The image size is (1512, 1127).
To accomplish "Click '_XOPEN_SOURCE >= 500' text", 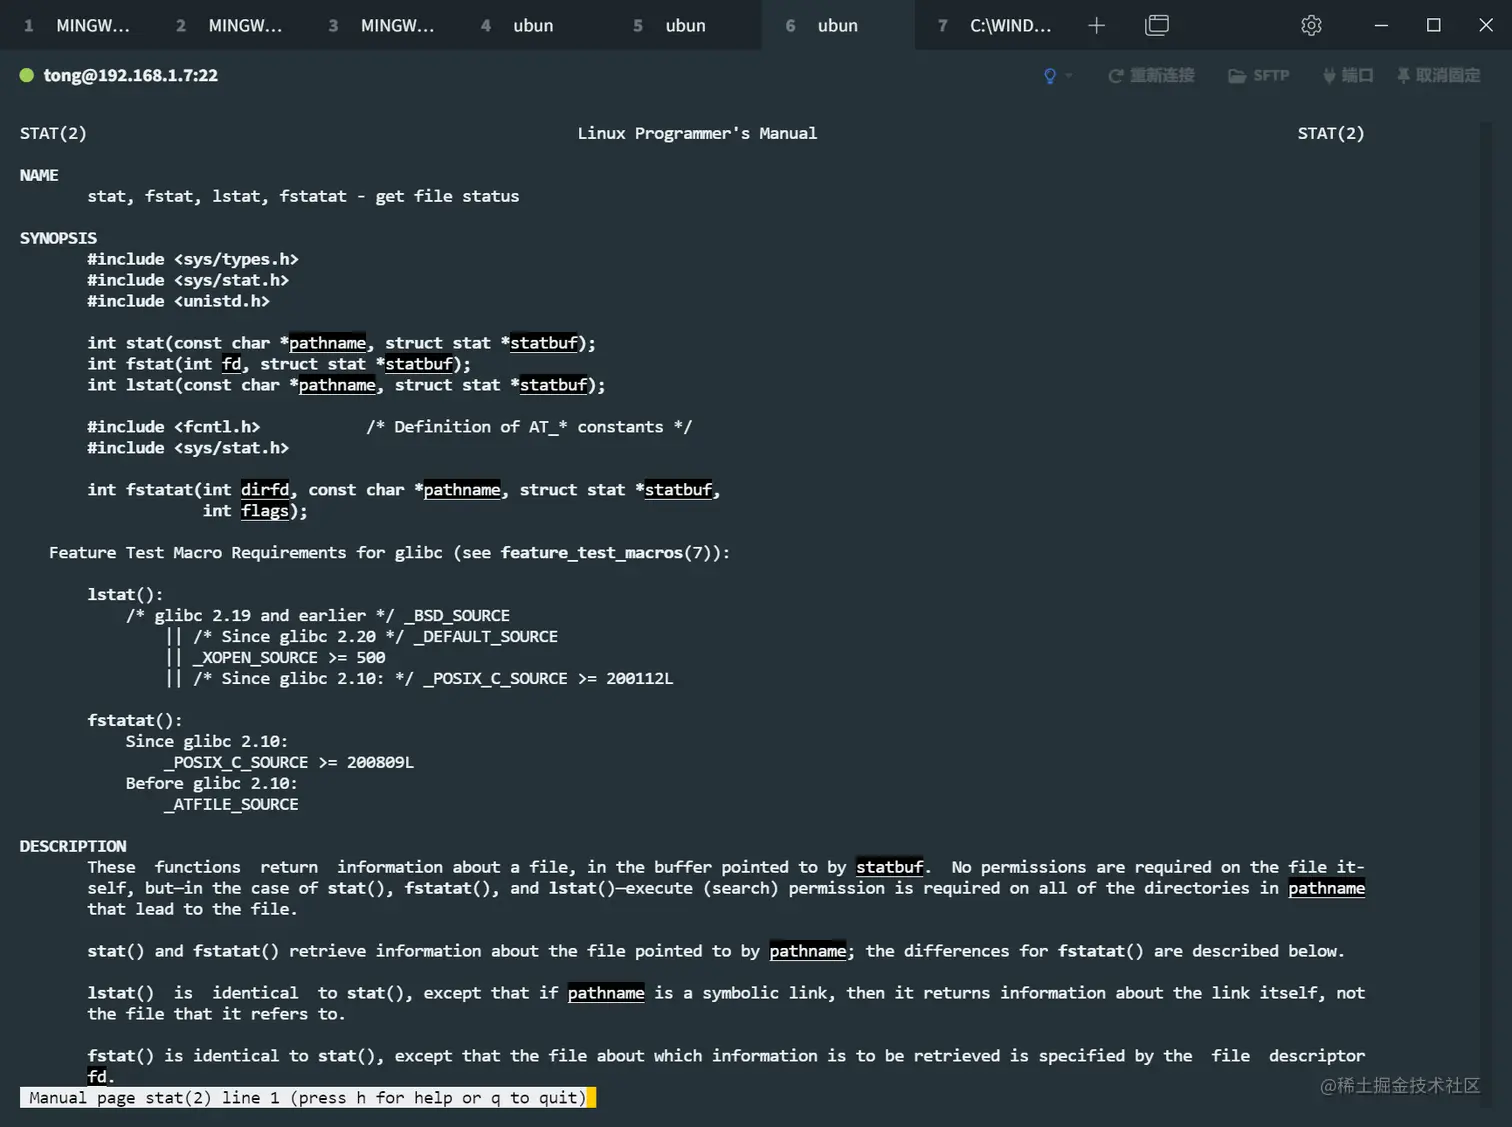I will coord(289,658).
